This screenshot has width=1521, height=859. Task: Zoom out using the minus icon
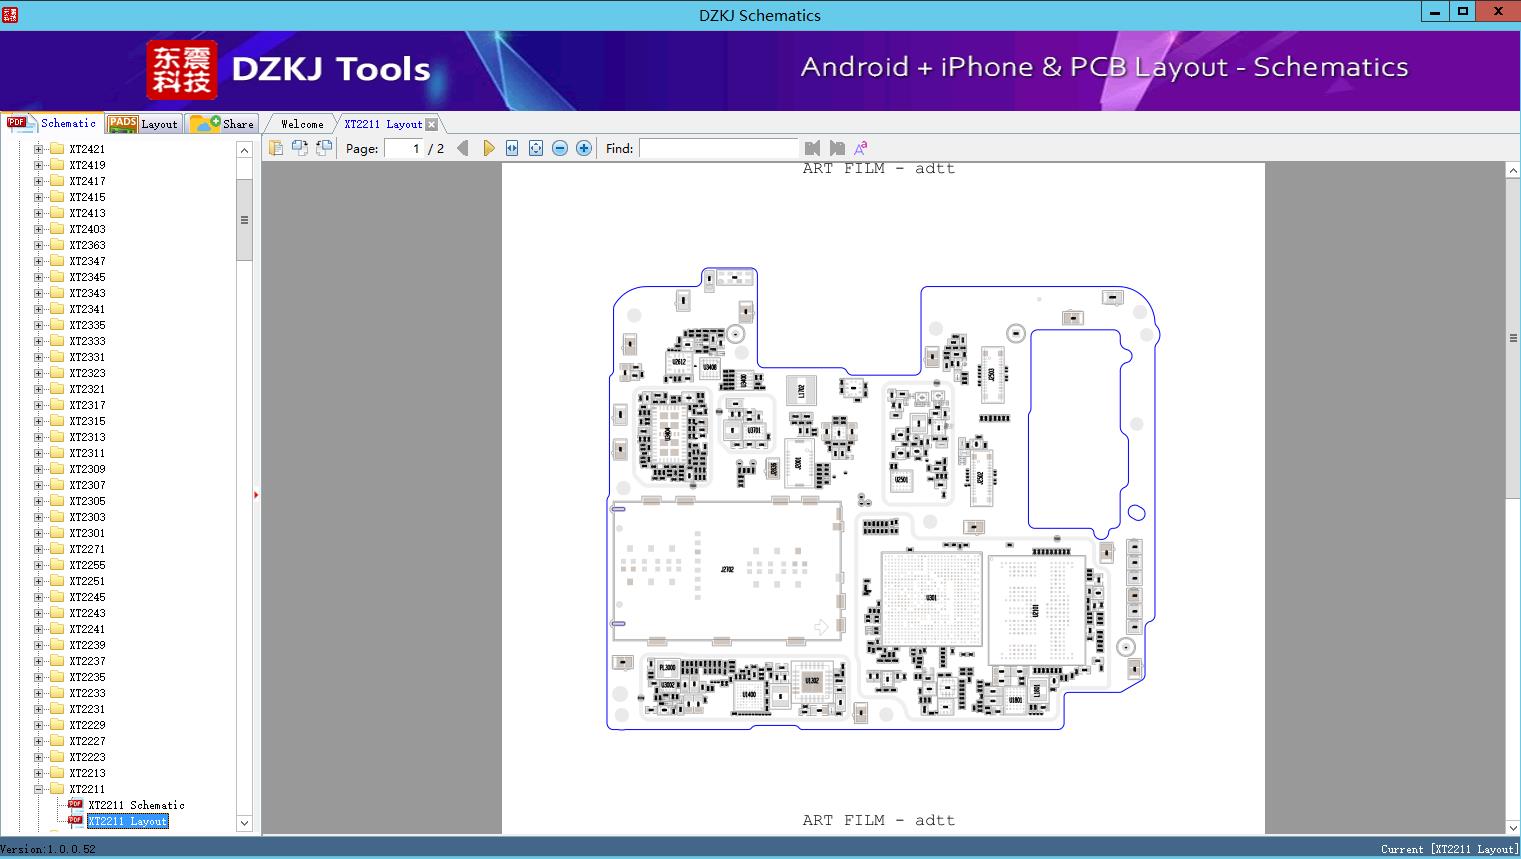pos(559,147)
